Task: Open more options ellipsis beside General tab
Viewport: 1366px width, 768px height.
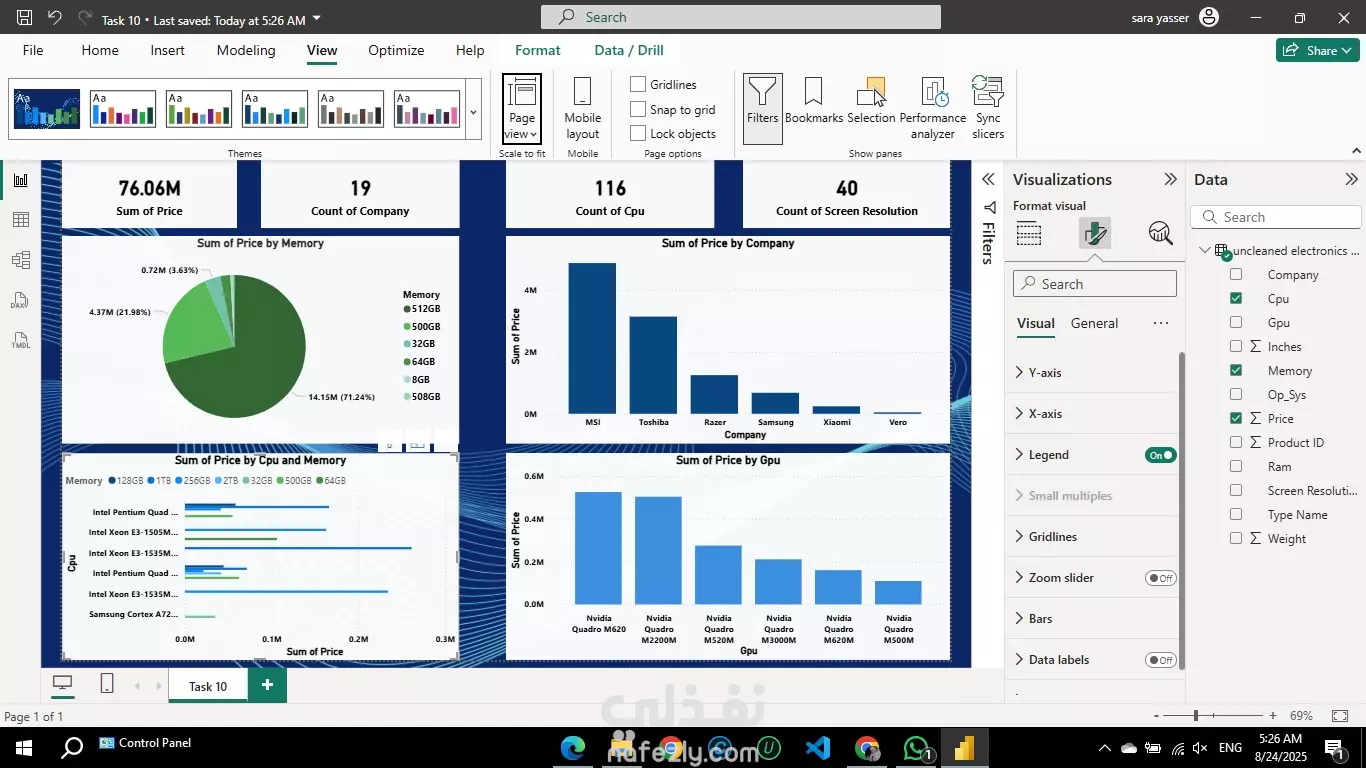Action: 1160,323
